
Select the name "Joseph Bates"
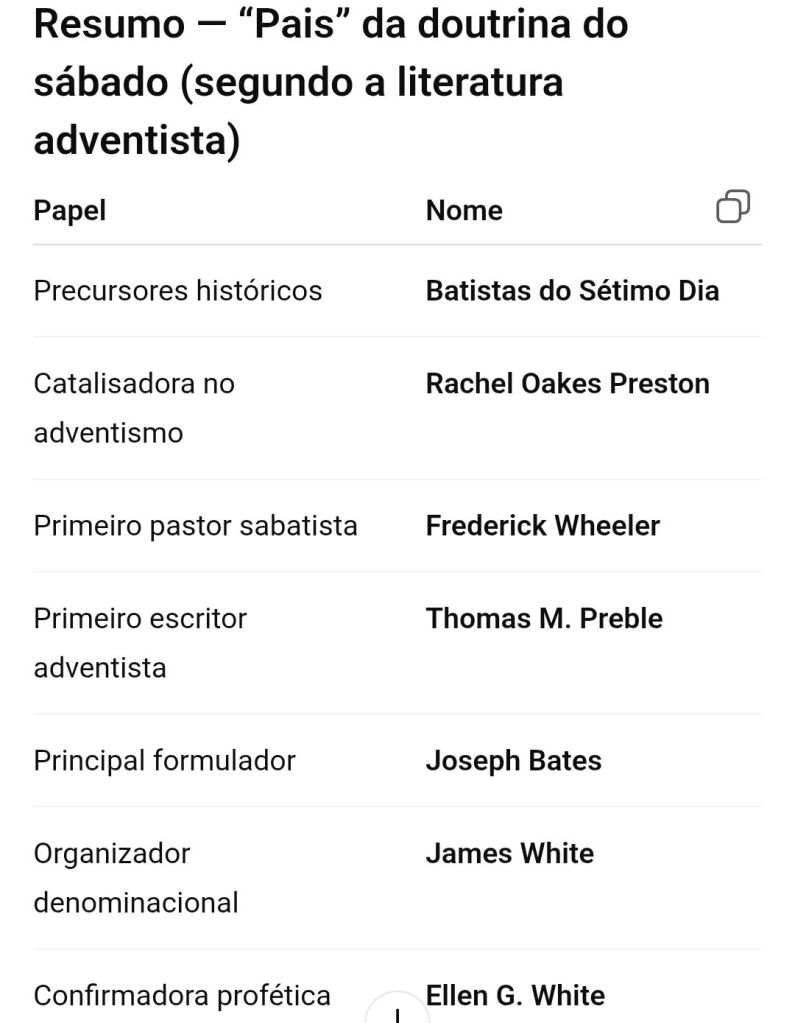[x=513, y=761]
